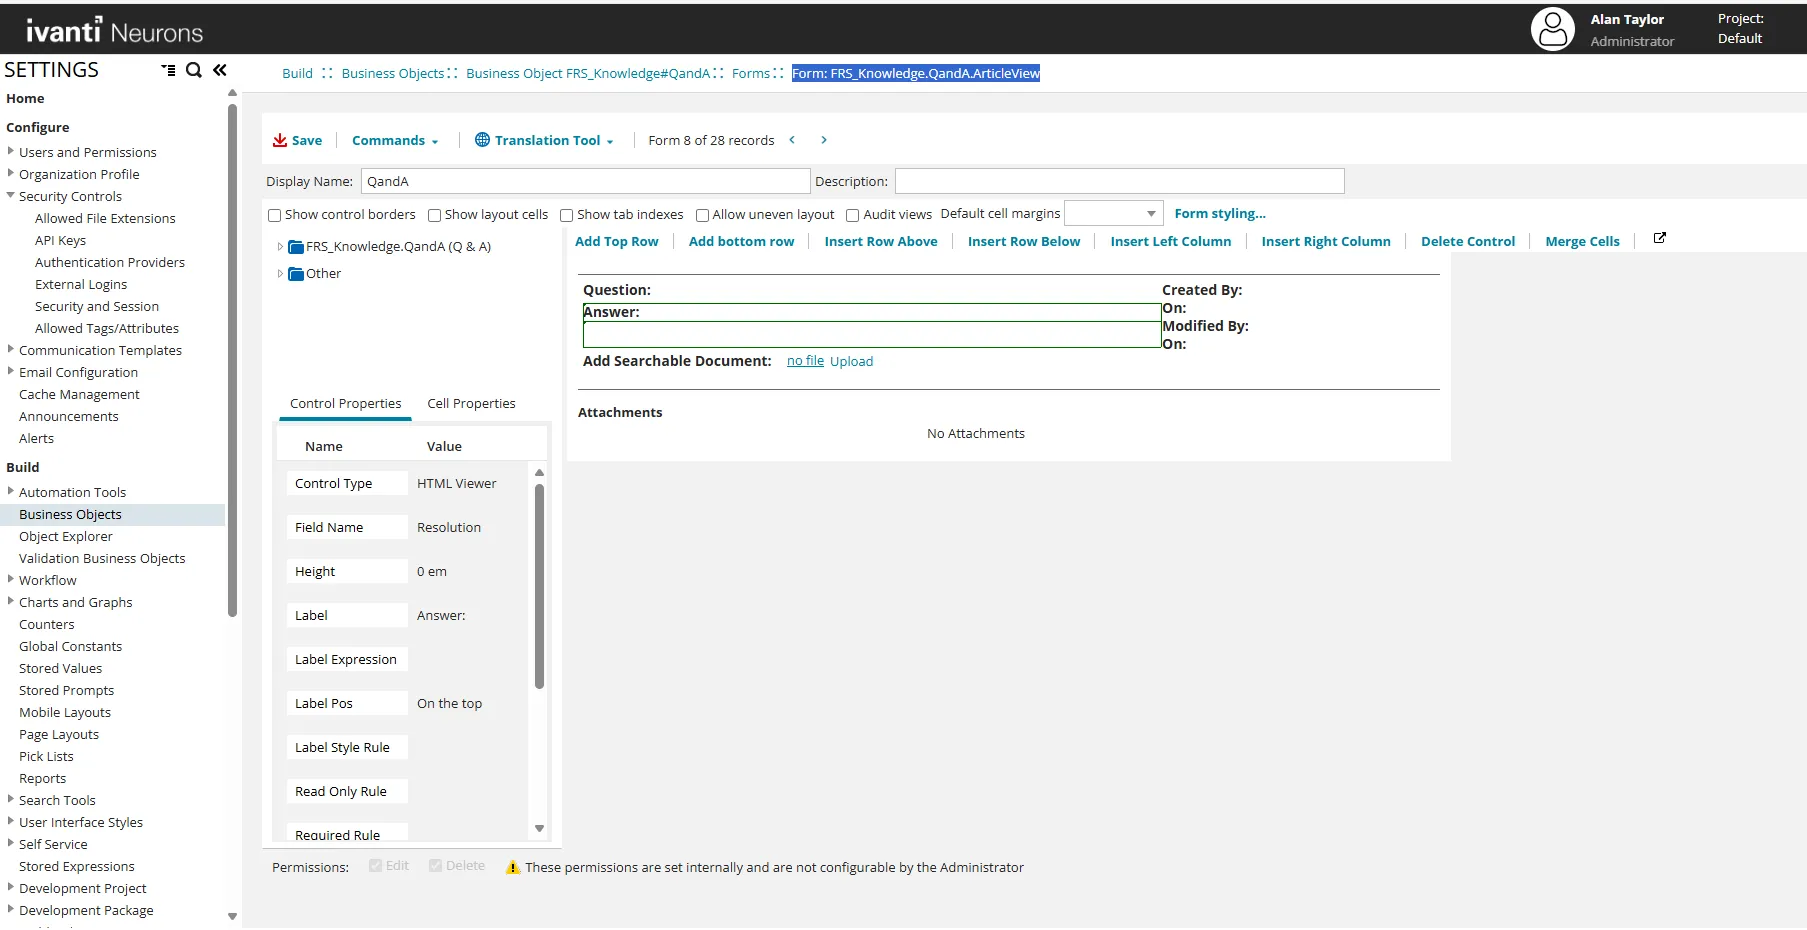Click Insert Left Column

click(x=1171, y=242)
